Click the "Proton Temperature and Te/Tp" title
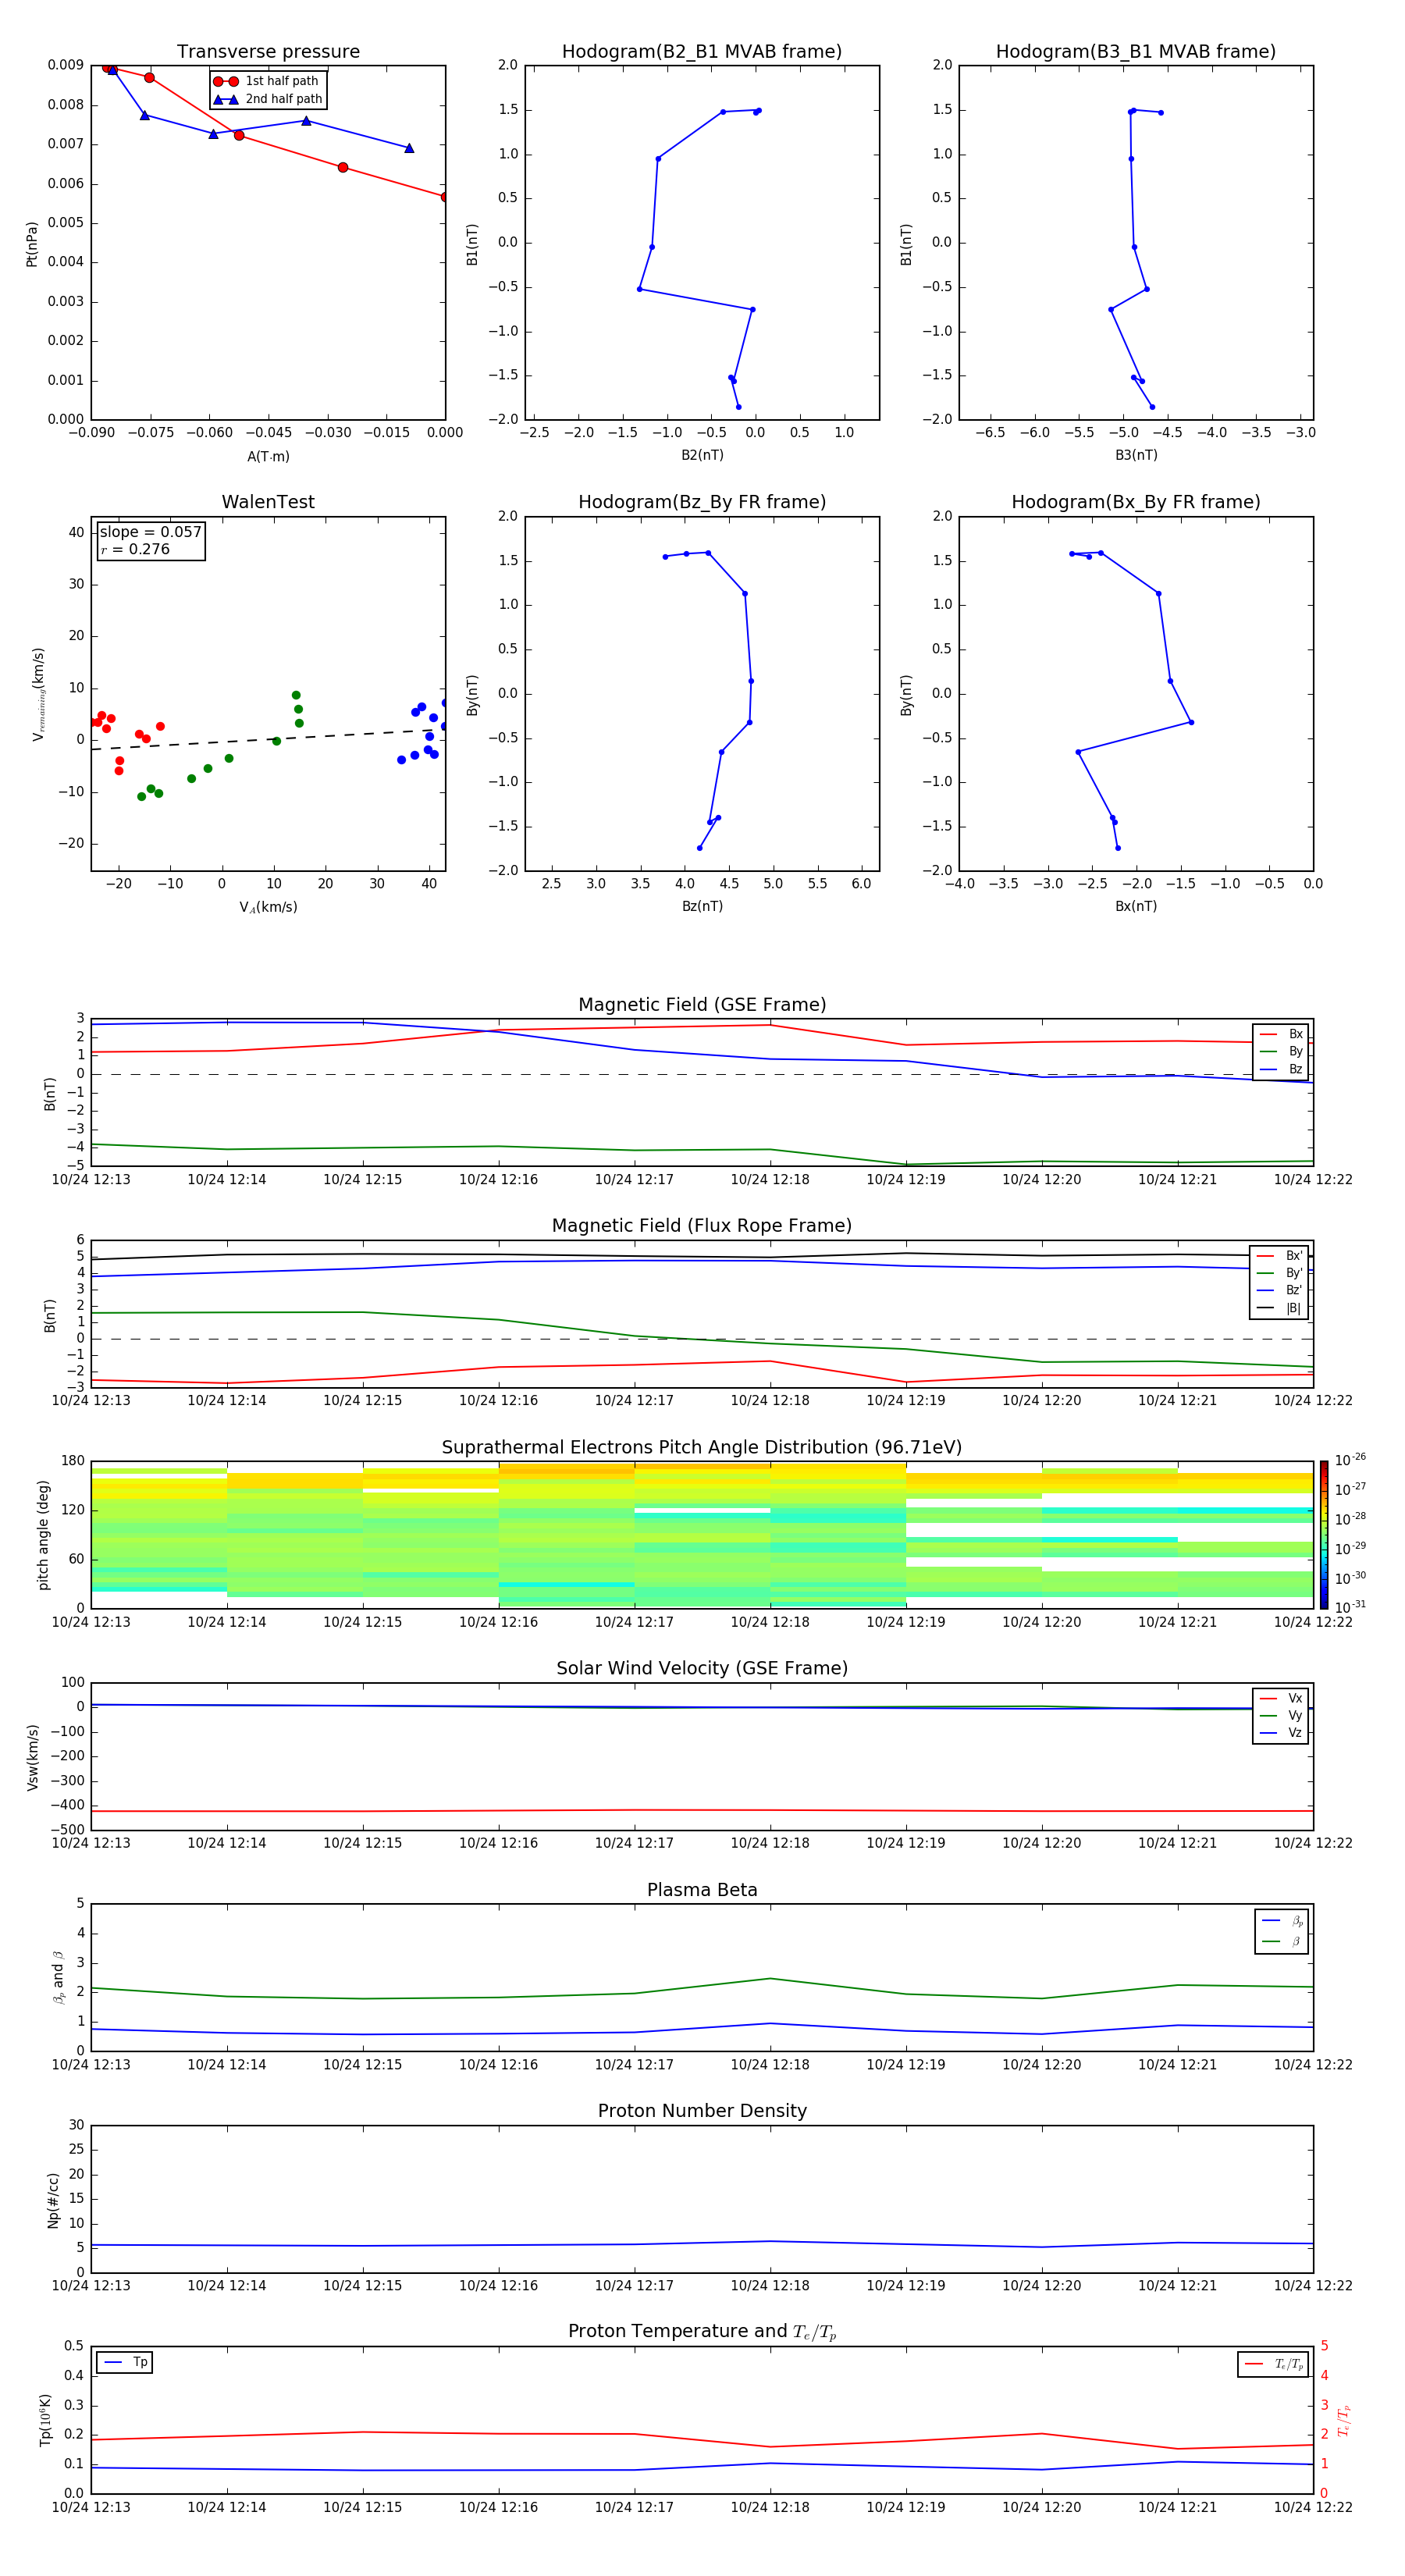This screenshot has height=2576, width=1405. click(x=702, y=2332)
